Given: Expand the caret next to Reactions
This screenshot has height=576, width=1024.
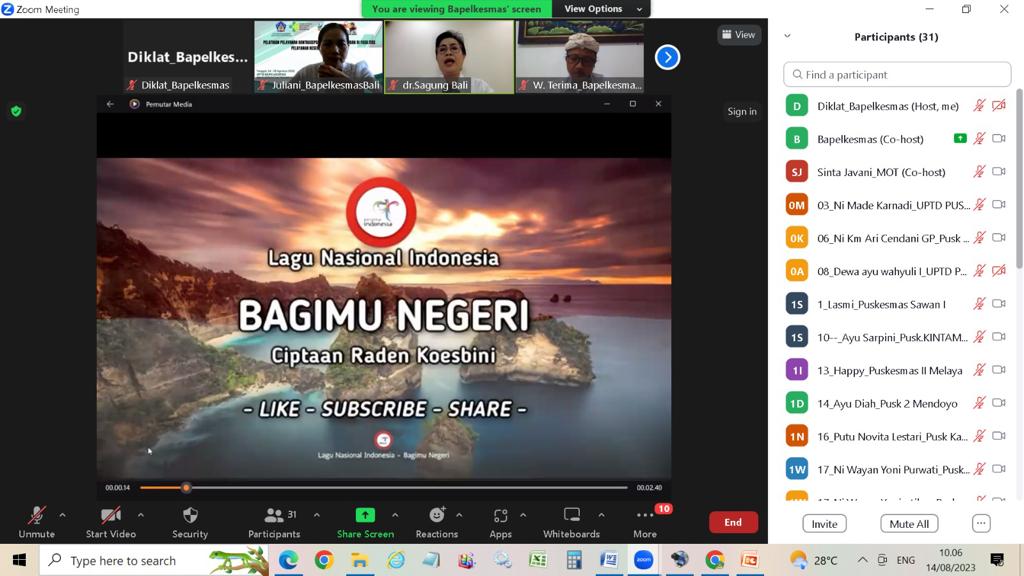Looking at the screenshot, I should (x=459, y=515).
